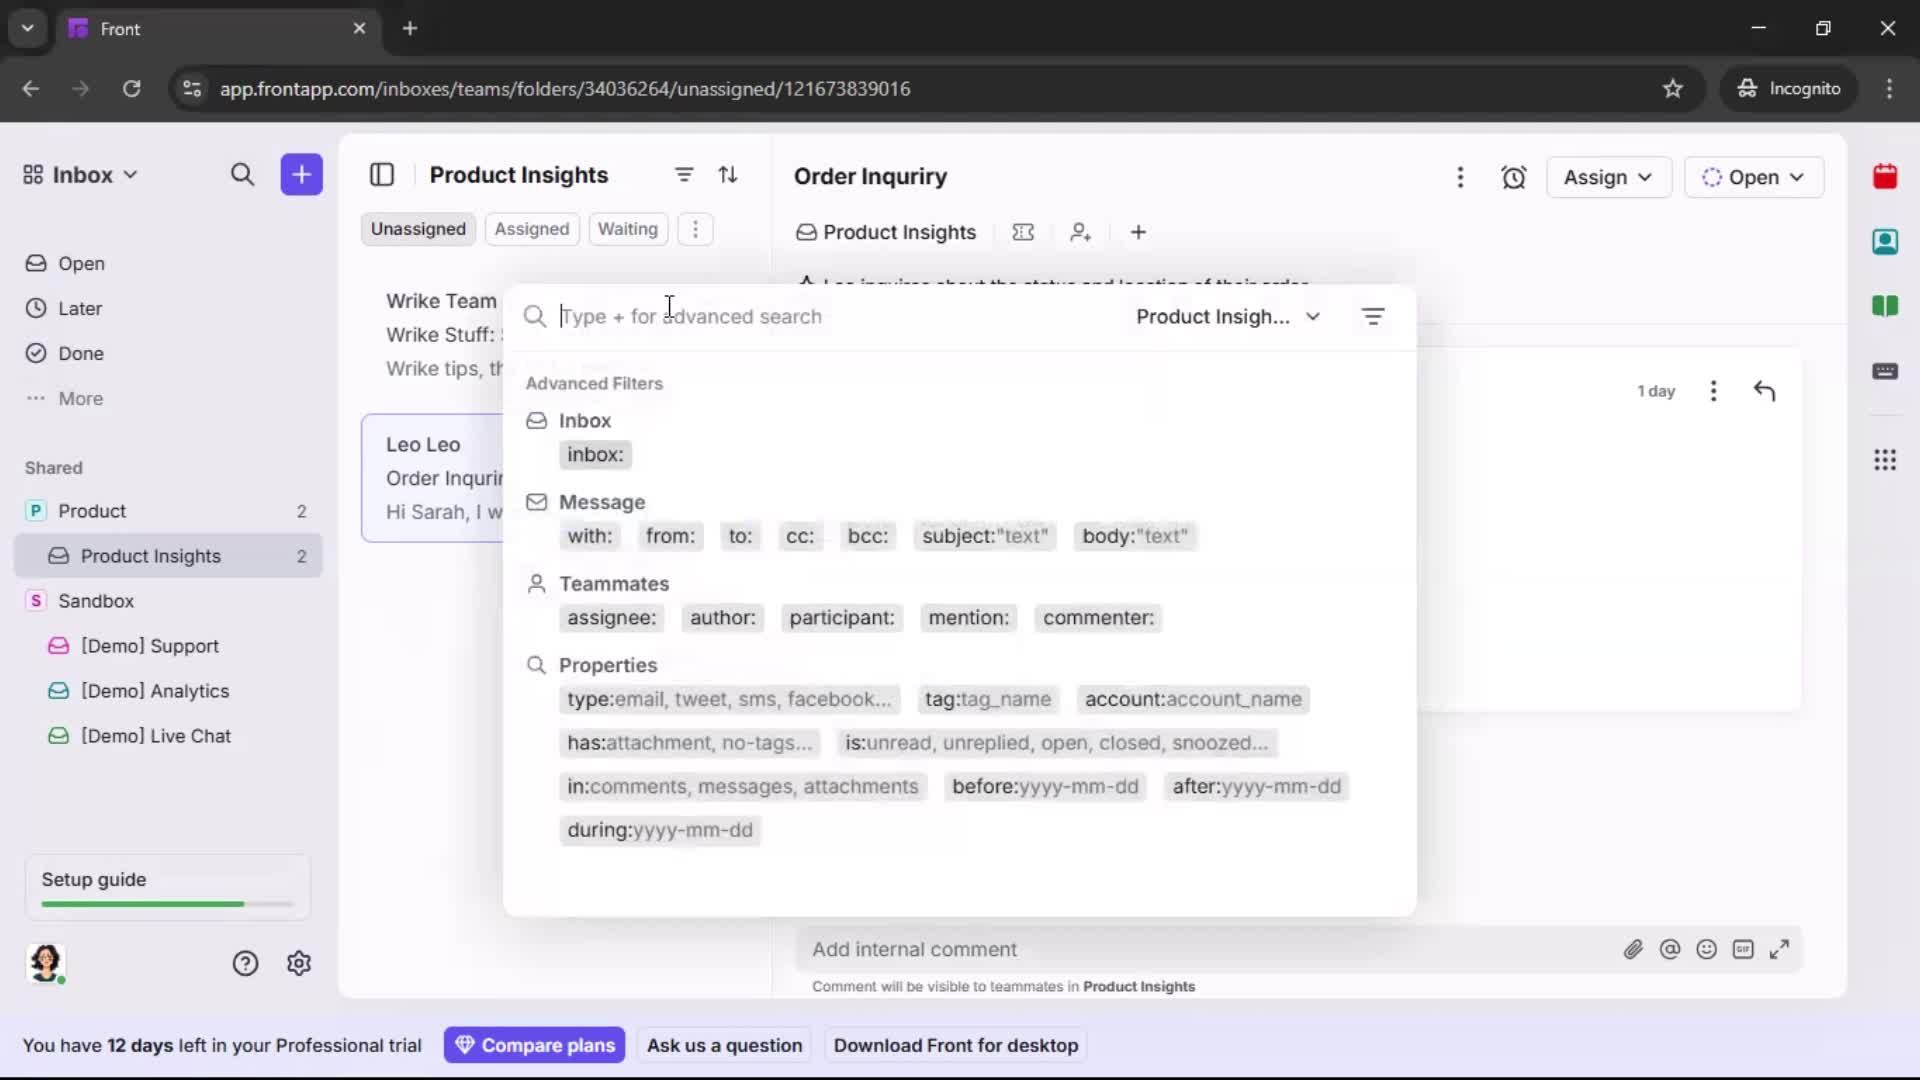
Task: Open the knowledge base panel in right sidebar
Action: pos(1886,307)
